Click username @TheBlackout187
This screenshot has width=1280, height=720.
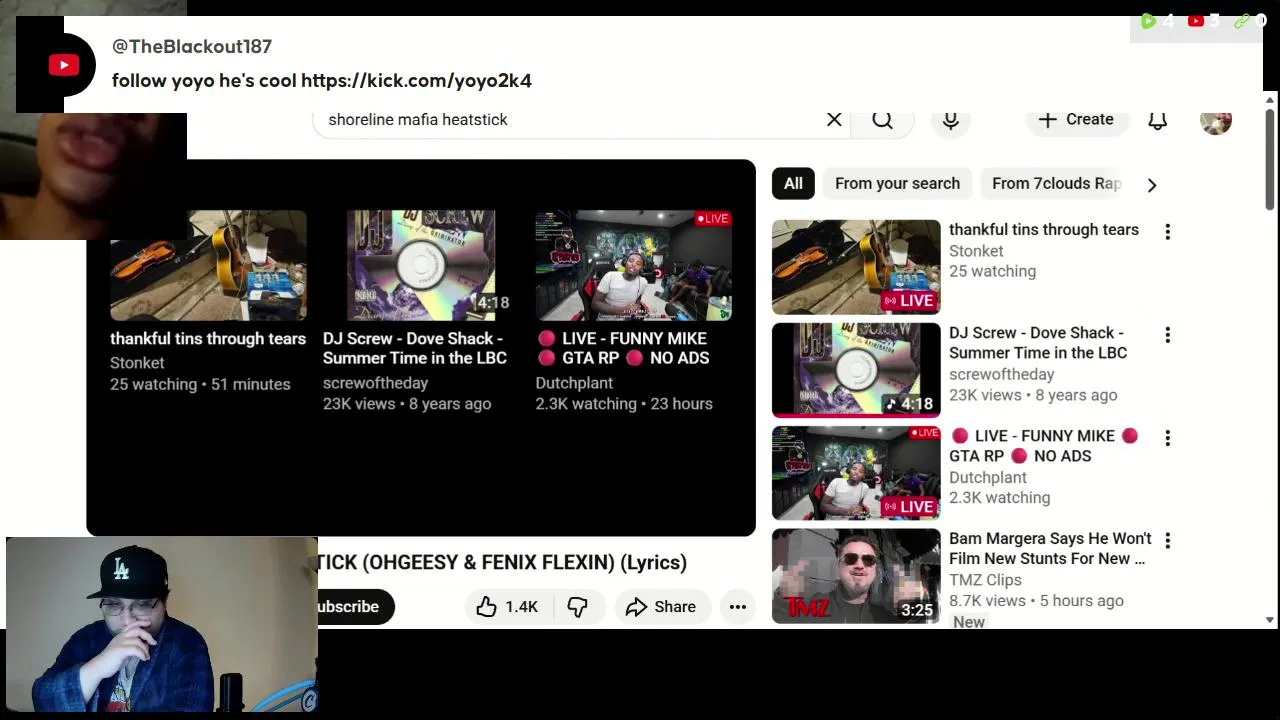pos(192,46)
